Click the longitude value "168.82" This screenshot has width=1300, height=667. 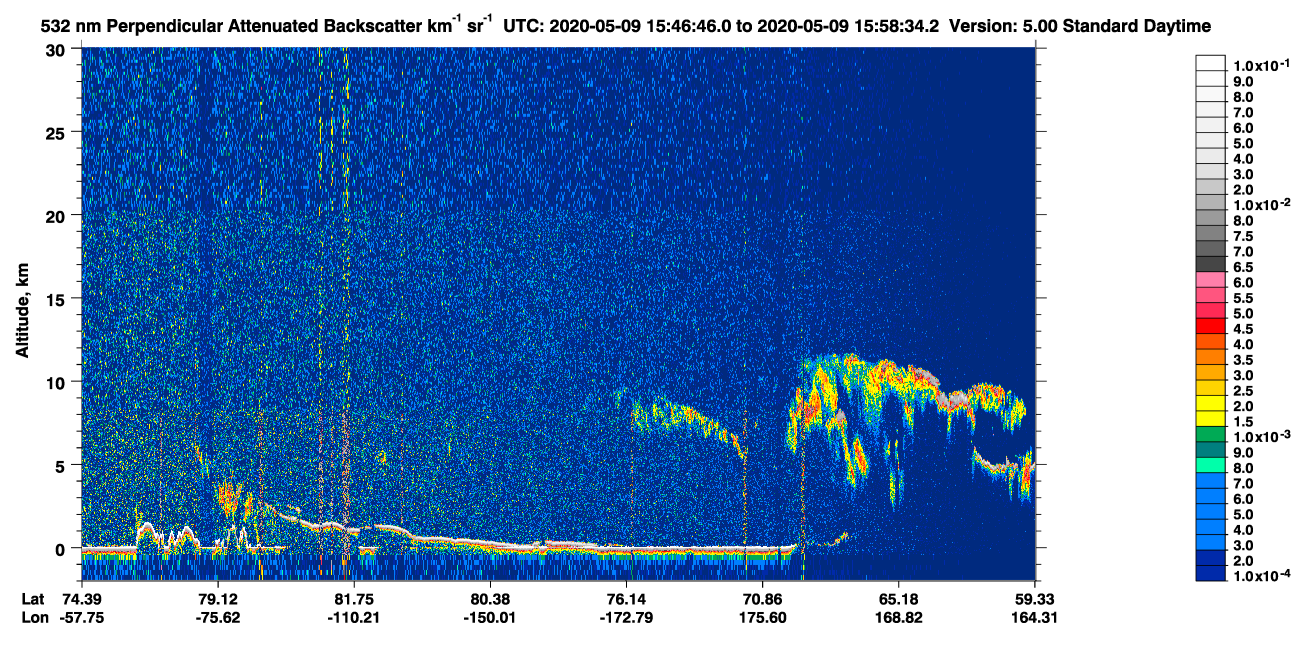coord(898,618)
